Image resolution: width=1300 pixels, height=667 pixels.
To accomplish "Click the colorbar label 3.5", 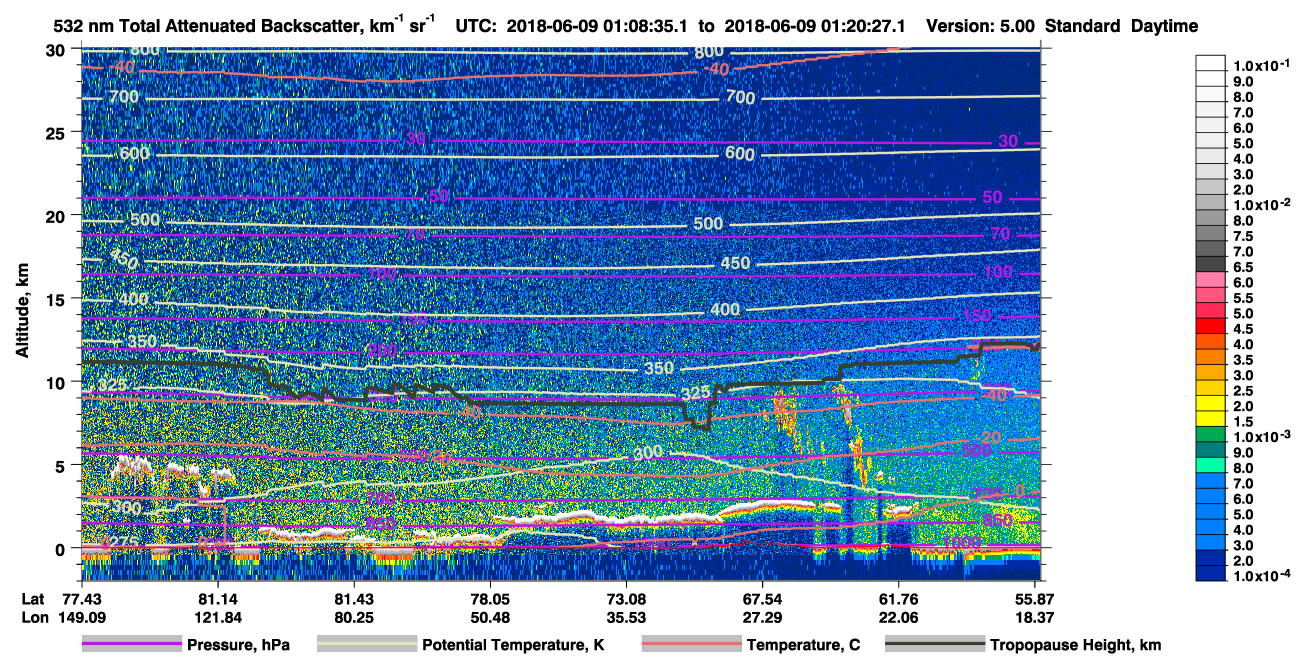I will (1245, 360).
